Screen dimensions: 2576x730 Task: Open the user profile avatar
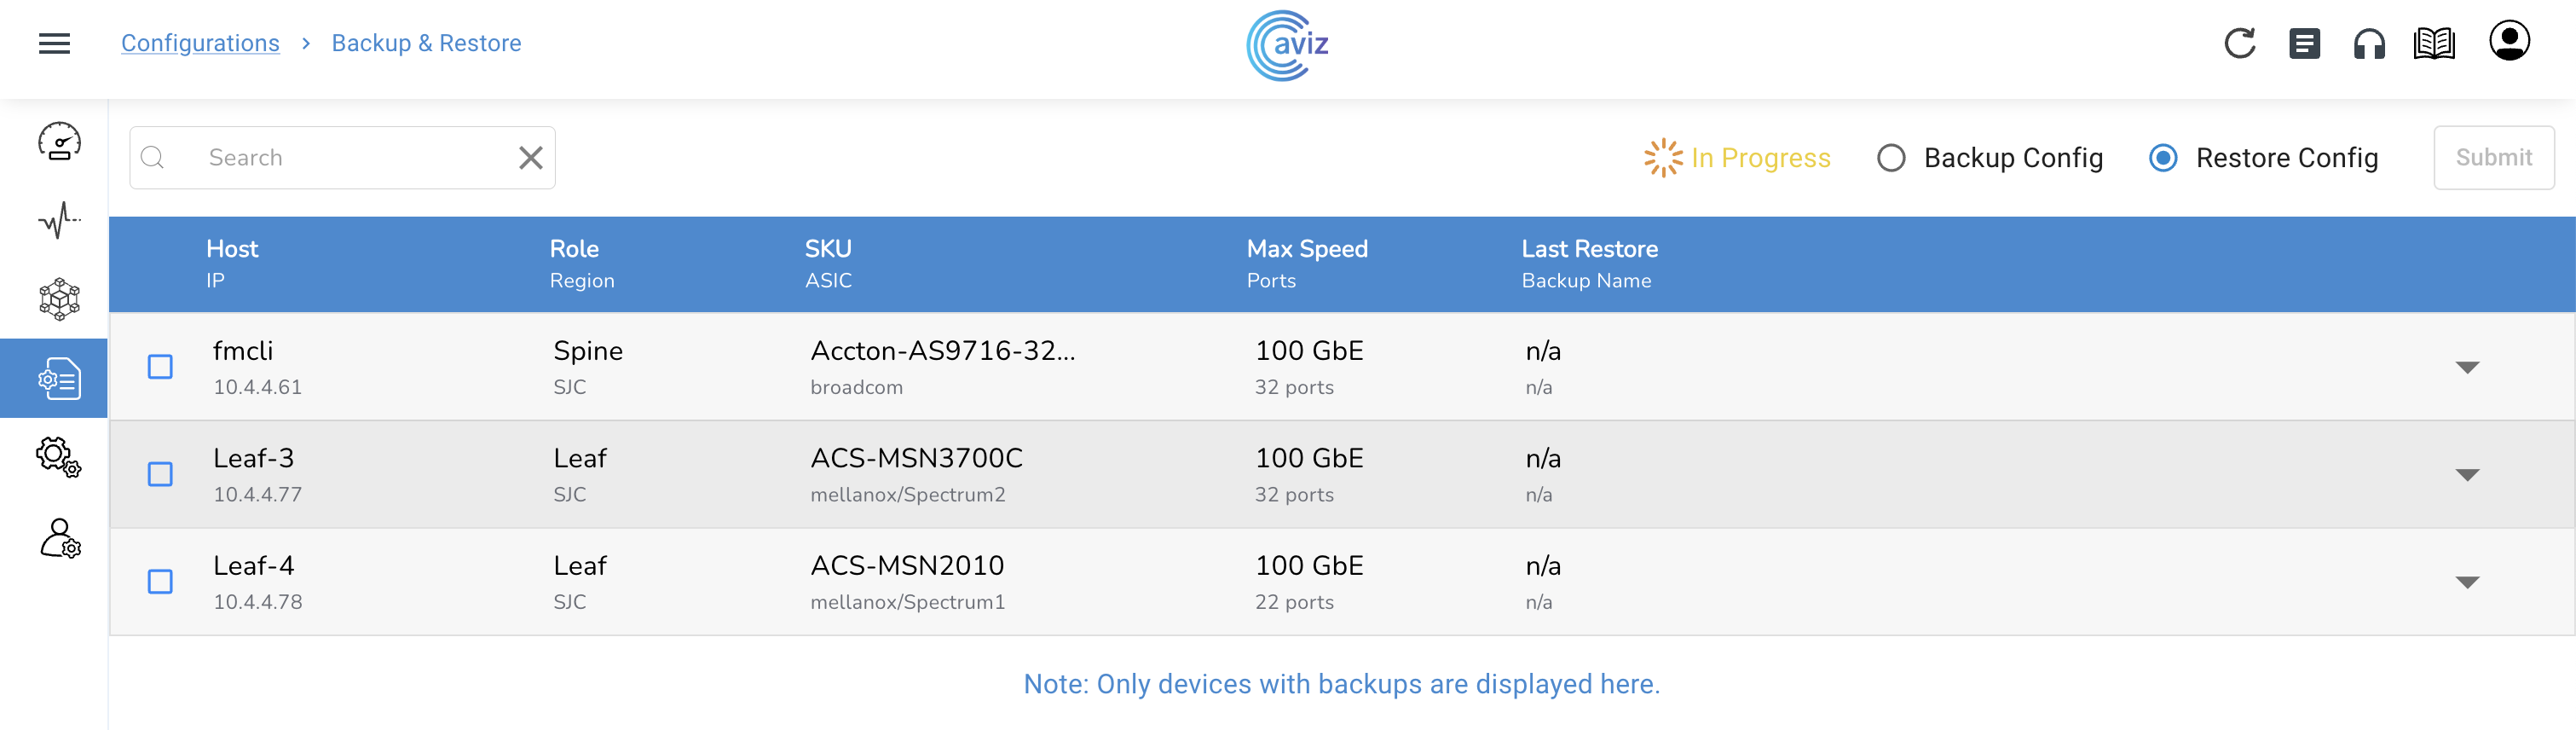click(2508, 42)
